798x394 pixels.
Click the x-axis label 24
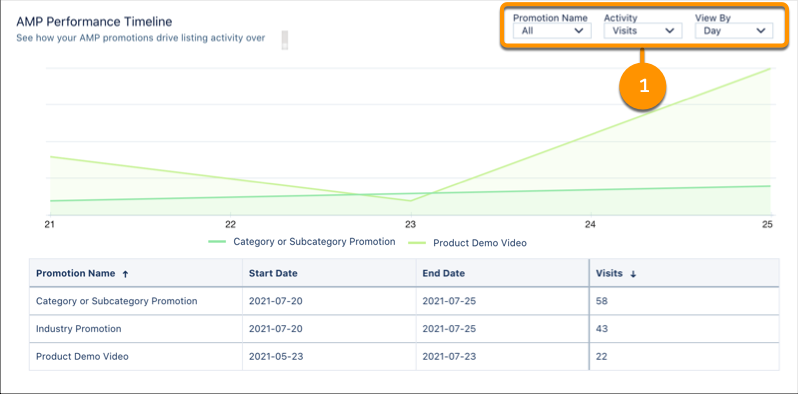click(590, 224)
